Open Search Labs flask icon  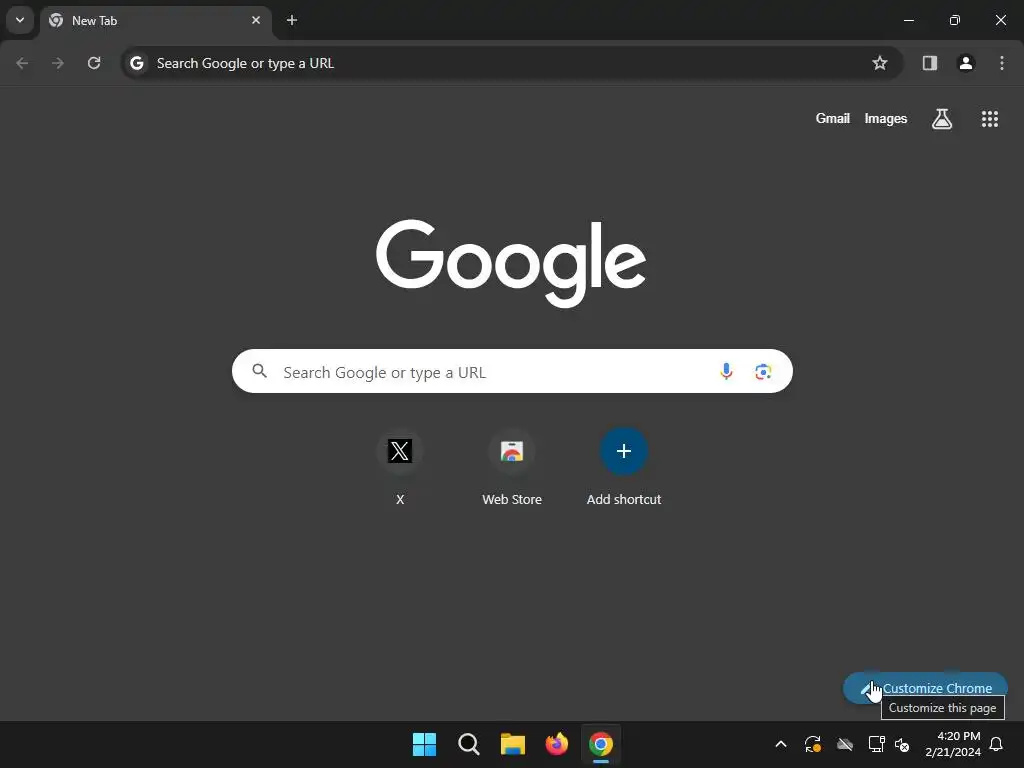[942, 119]
